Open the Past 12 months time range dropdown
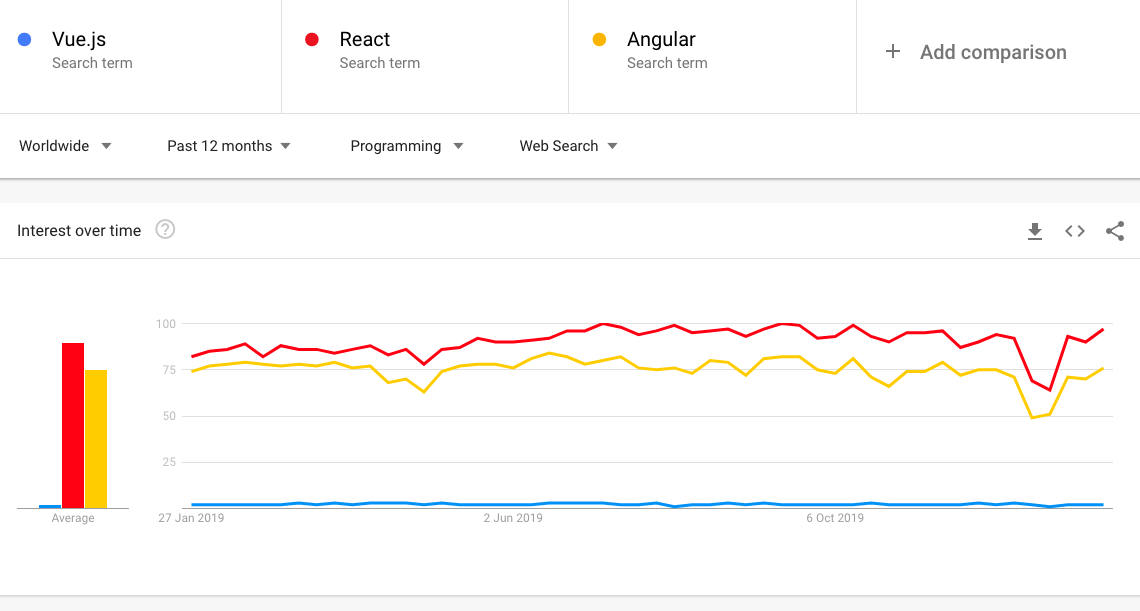The width and height of the screenshot is (1140, 611). click(x=228, y=146)
